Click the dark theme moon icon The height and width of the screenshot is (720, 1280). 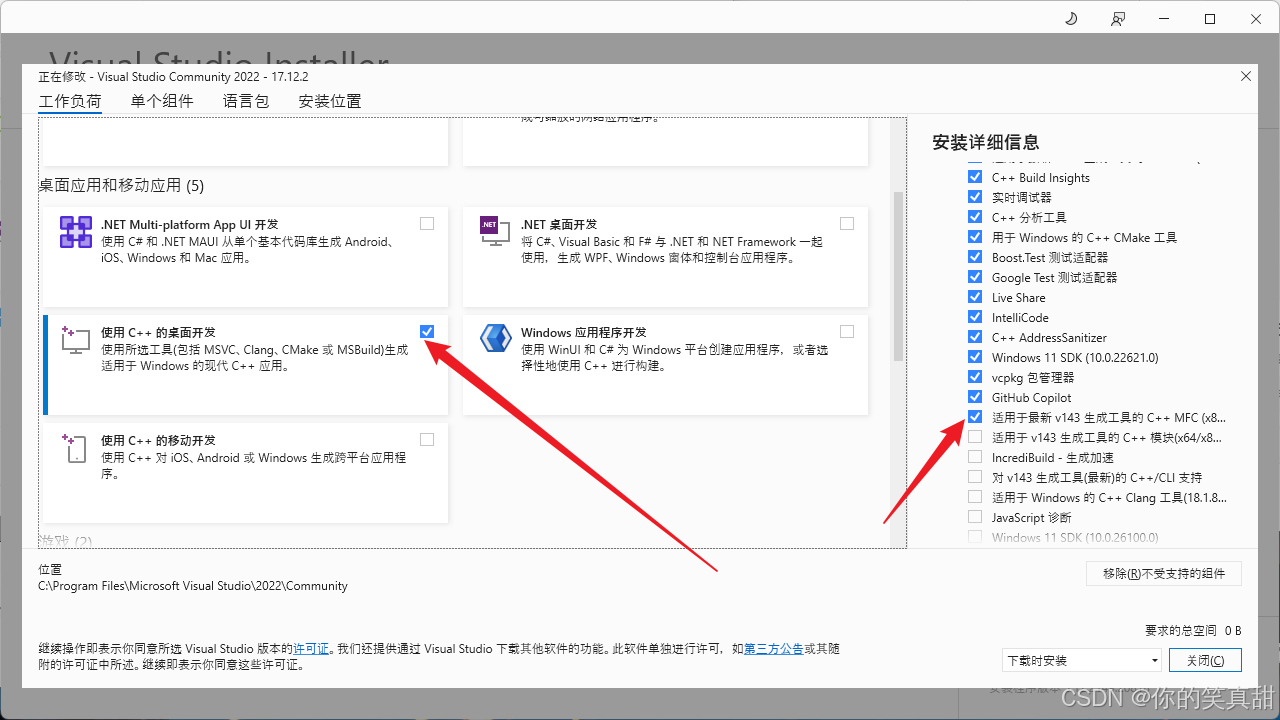point(1070,18)
